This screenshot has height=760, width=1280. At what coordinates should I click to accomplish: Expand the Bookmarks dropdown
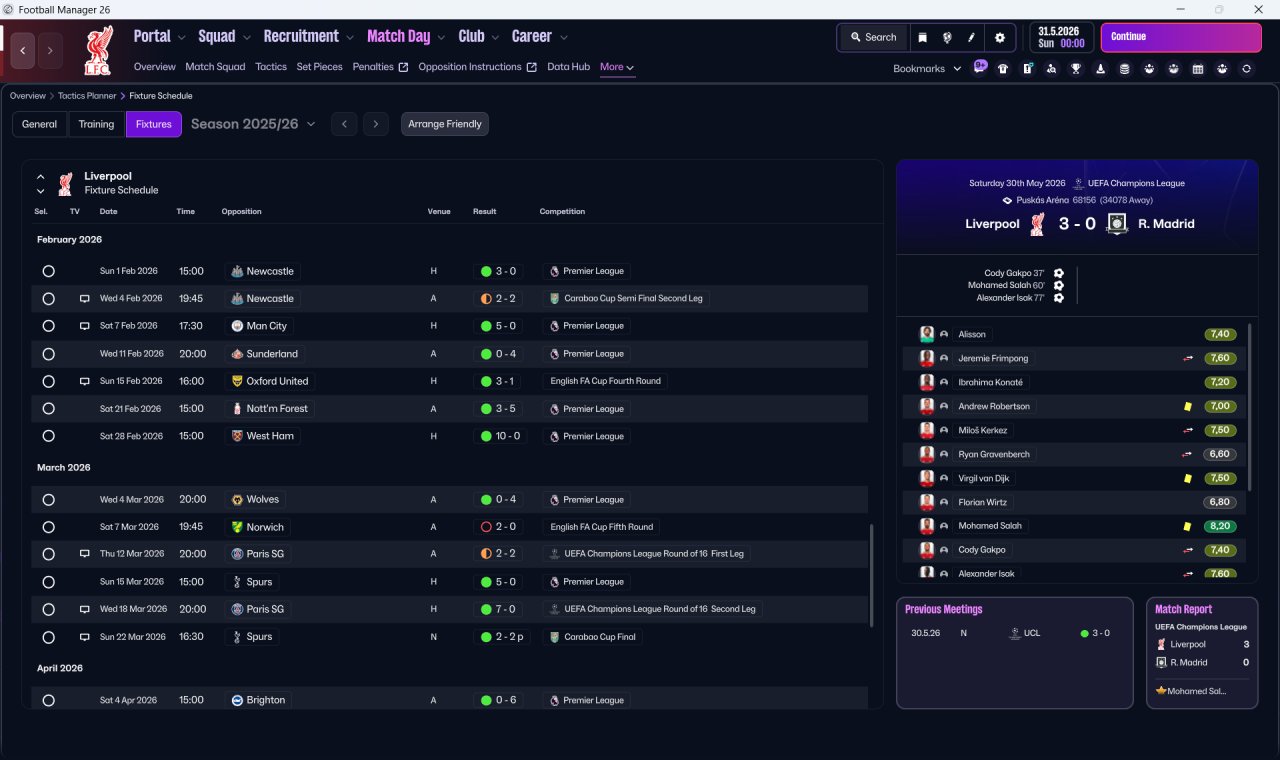pyautogui.click(x=927, y=69)
